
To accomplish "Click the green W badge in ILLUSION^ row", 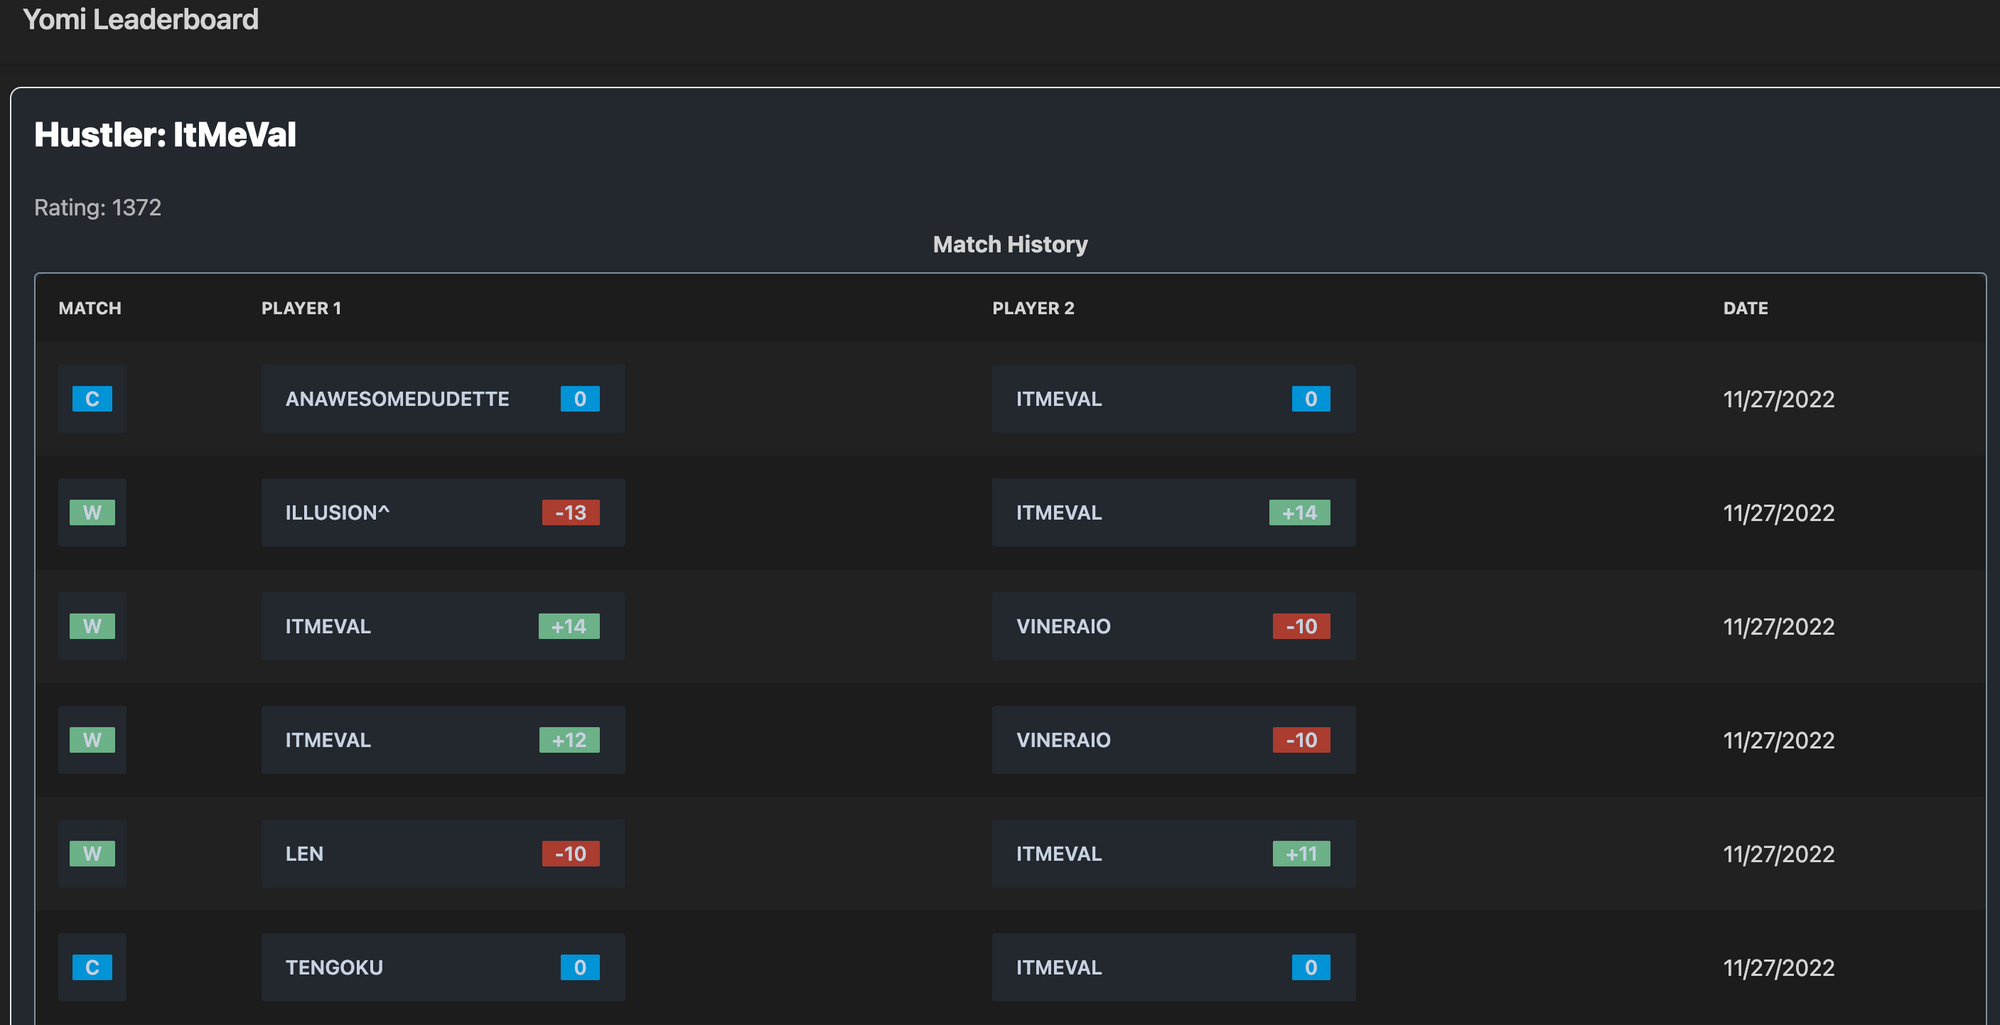I will point(92,513).
